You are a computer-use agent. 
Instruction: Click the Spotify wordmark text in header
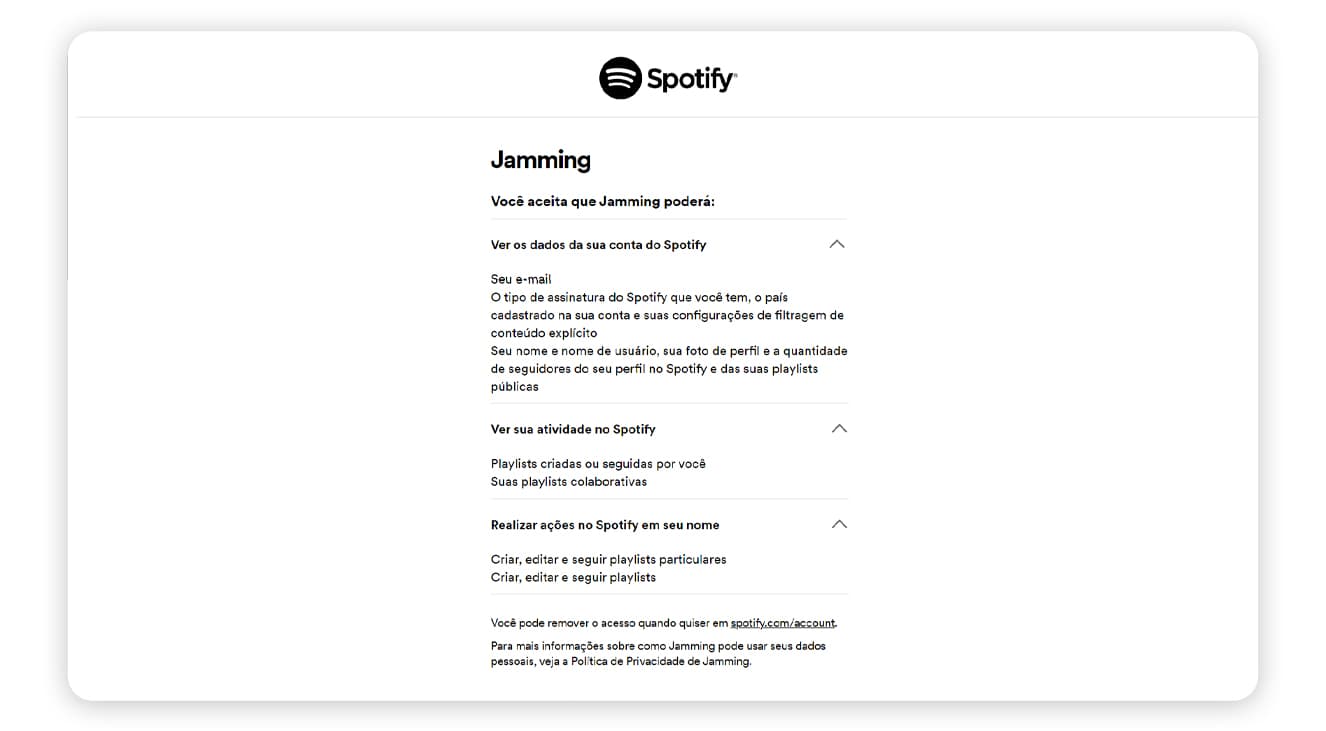coord(692,79)
